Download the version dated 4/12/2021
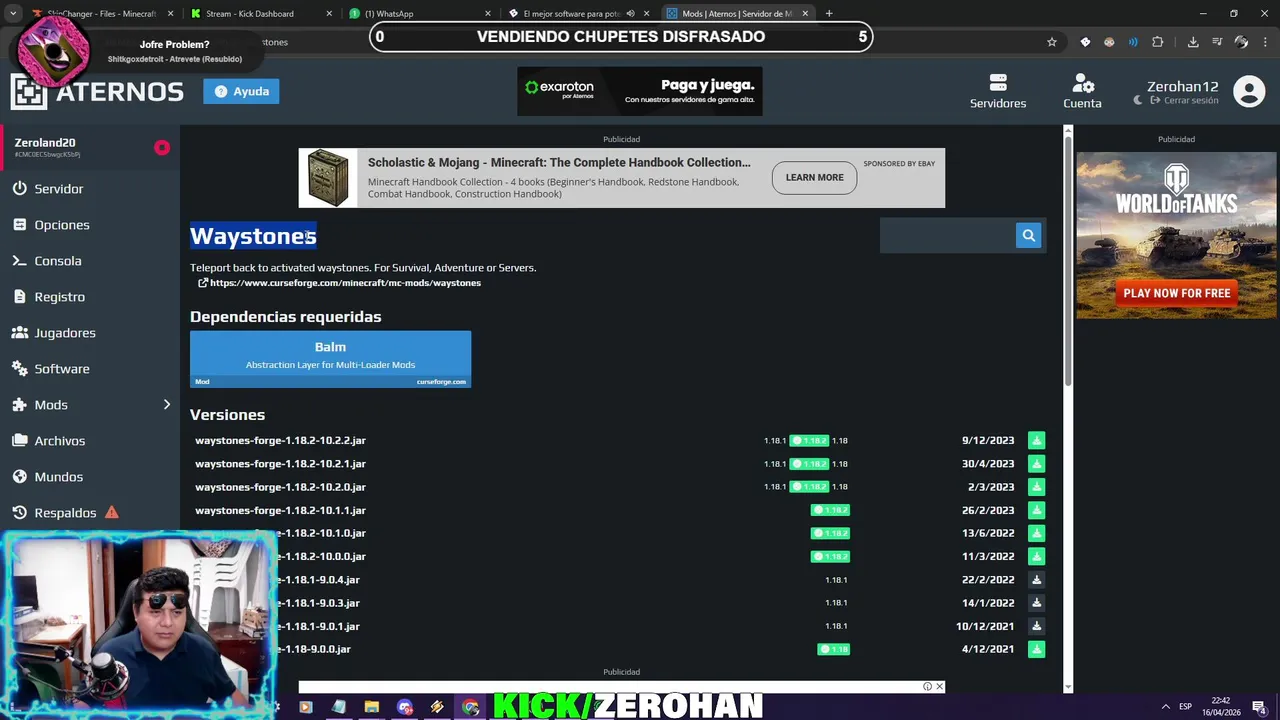1280x720 pixels. (x=1036, y=649)
